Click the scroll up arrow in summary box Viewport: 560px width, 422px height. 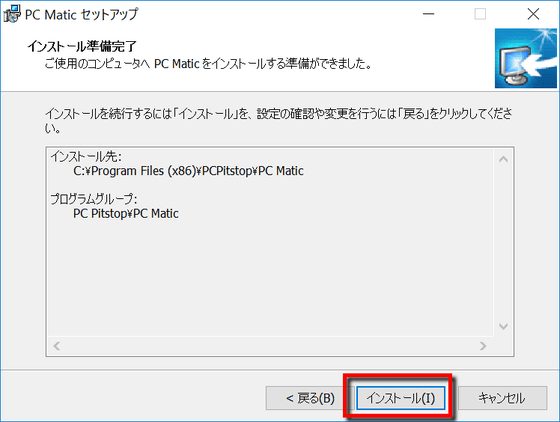pyautogui.click(x=503, y=159)
